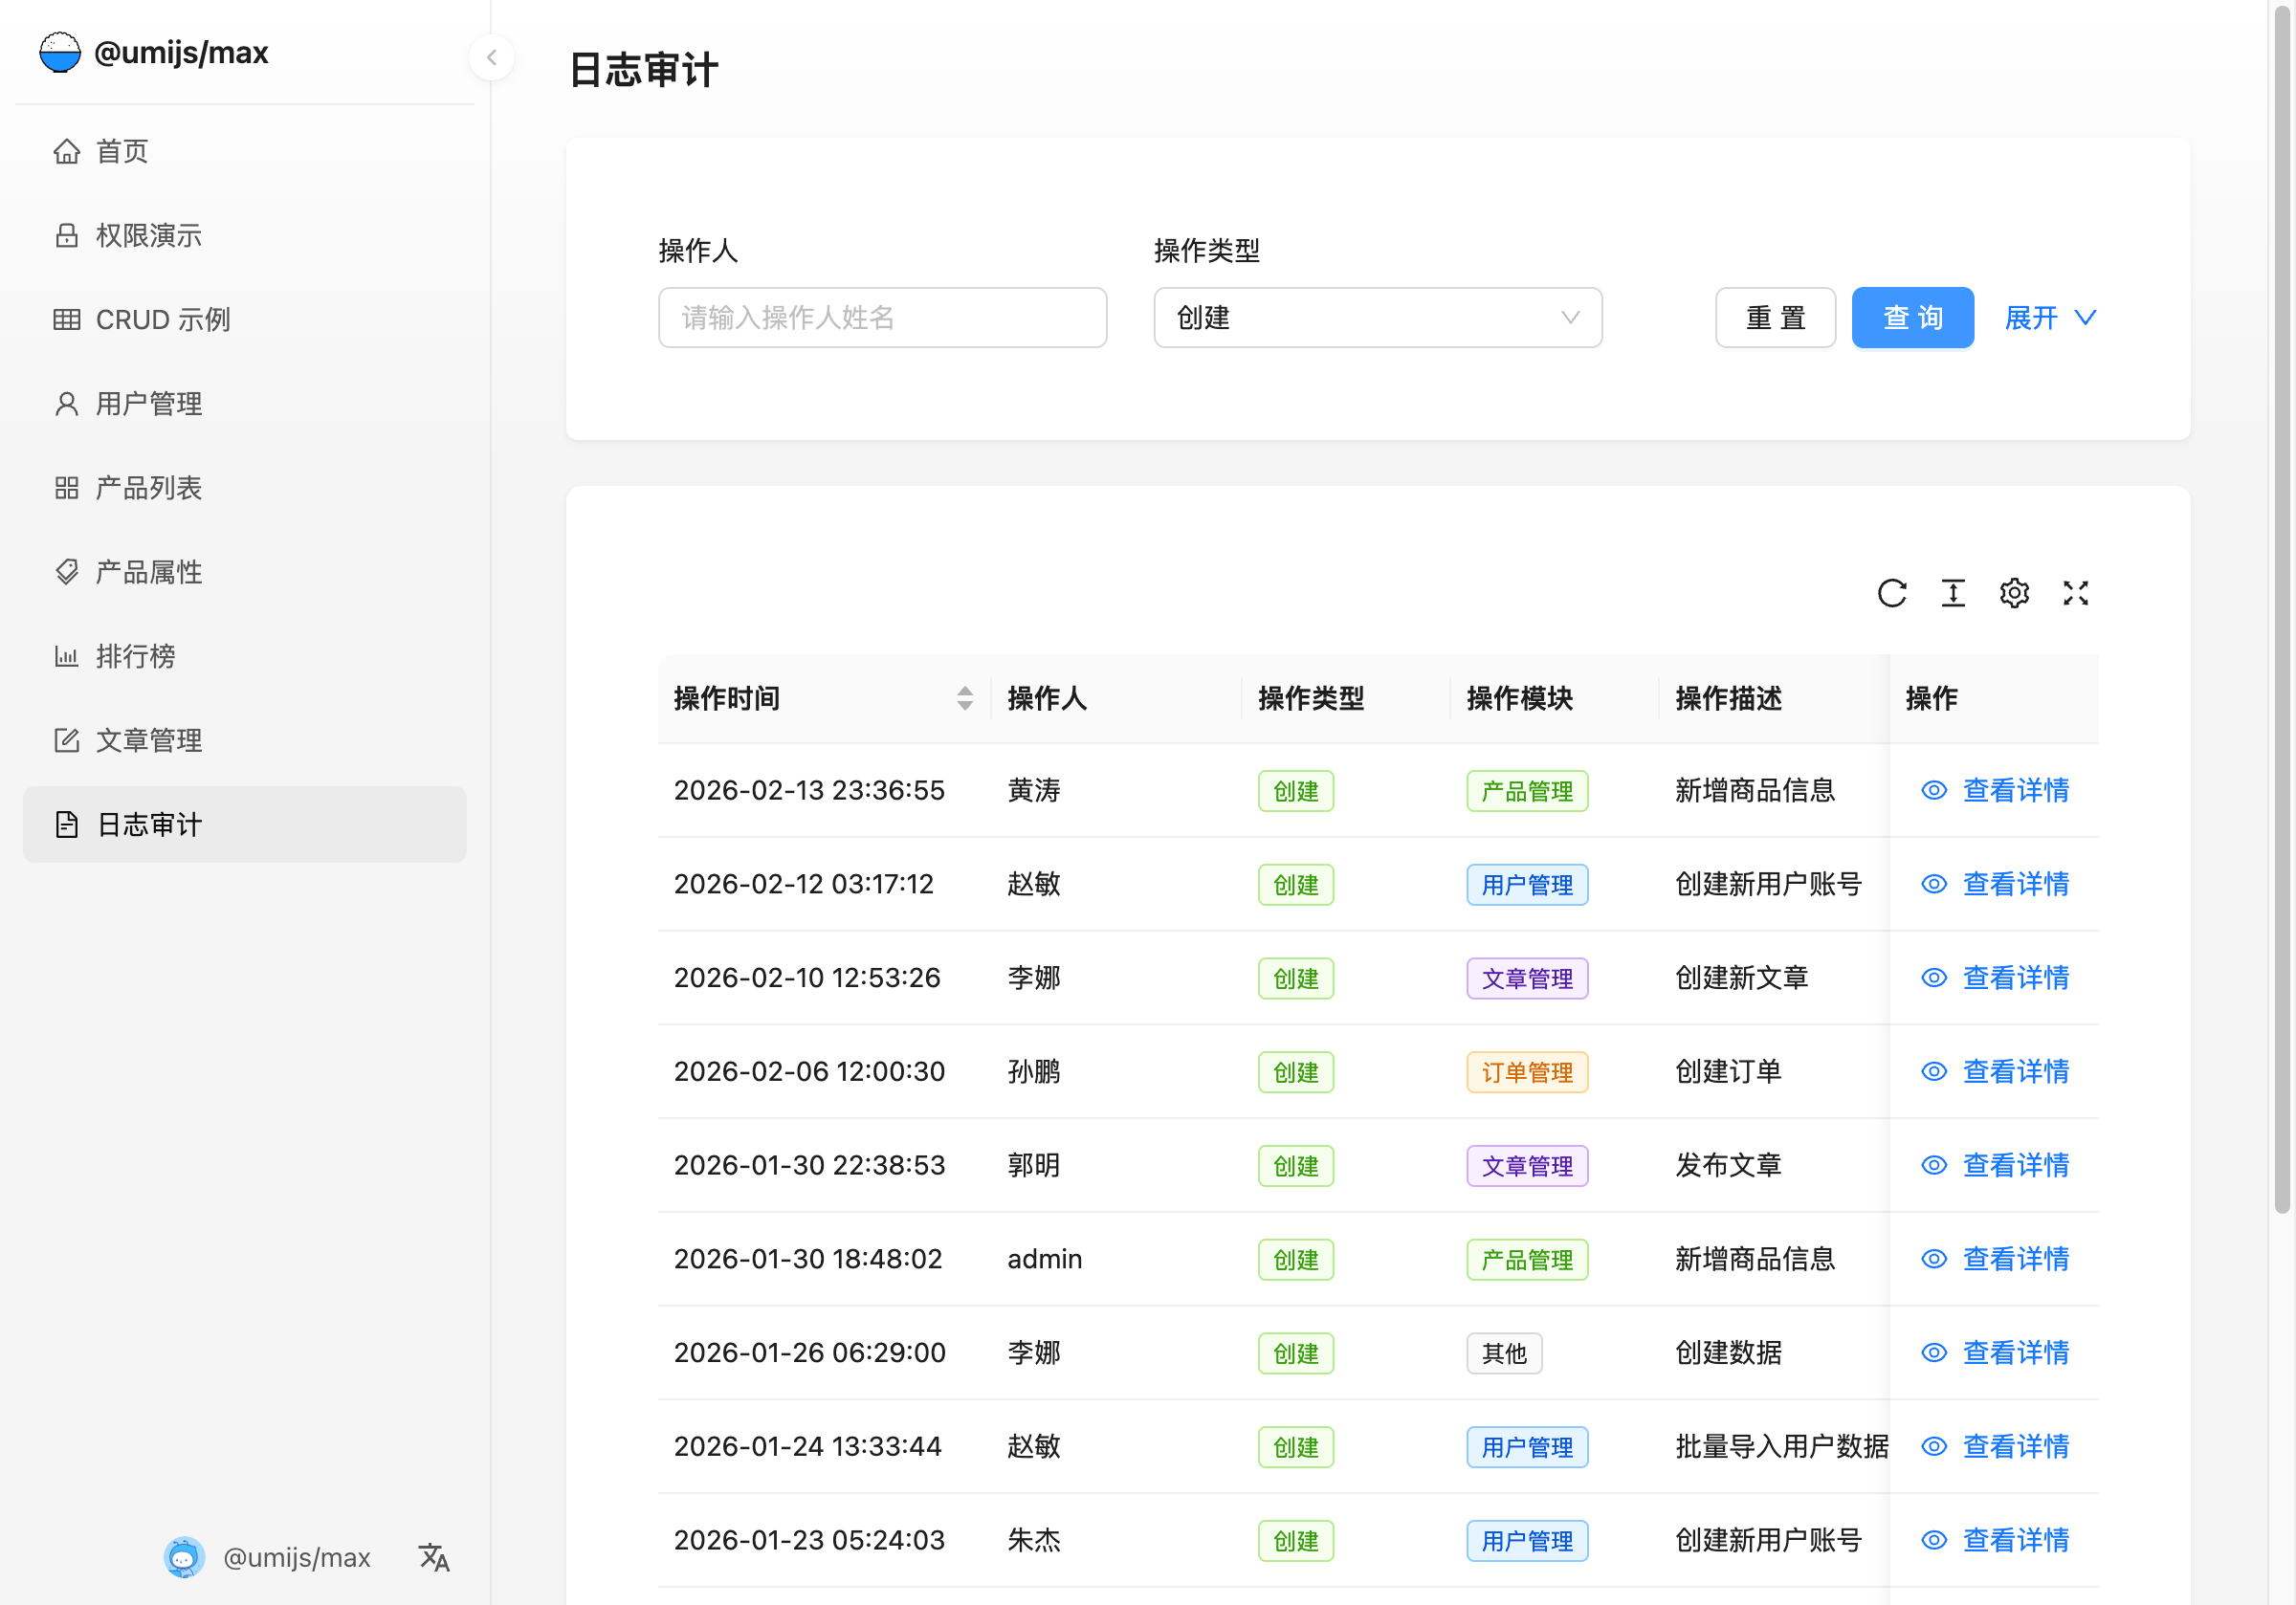Click the language switch icon
This screenshot has height=1605, width=2296.
click(x=433, y=1556)
